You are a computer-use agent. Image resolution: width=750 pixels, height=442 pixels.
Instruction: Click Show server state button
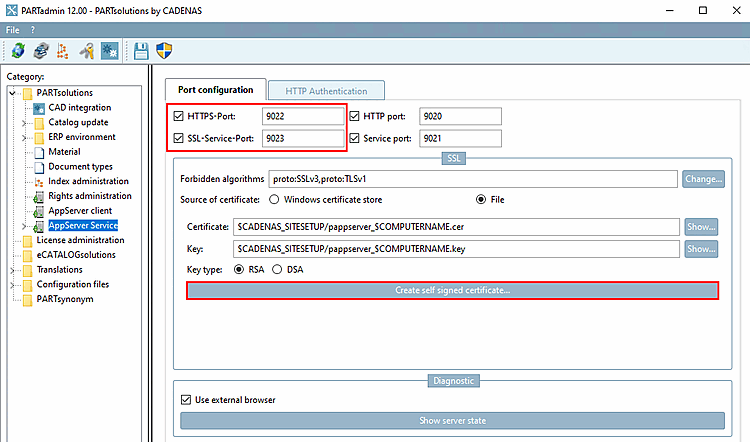pyautogui.click(x=452, y=420)
